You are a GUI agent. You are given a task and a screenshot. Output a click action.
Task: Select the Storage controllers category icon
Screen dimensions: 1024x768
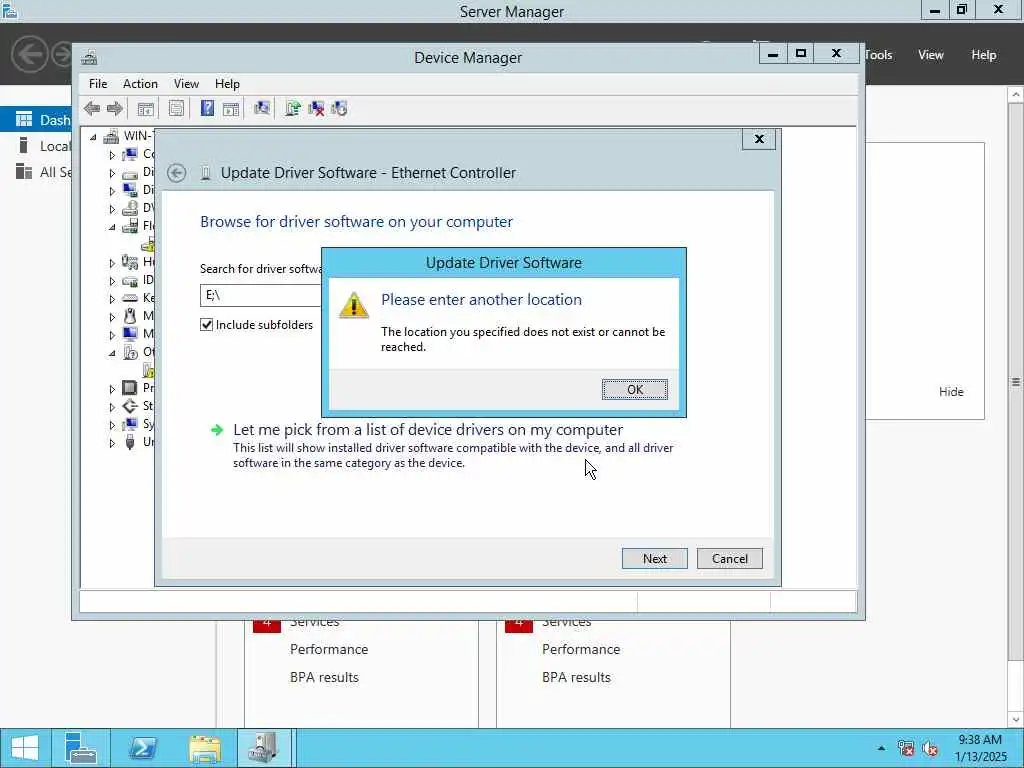pos(130,406)
